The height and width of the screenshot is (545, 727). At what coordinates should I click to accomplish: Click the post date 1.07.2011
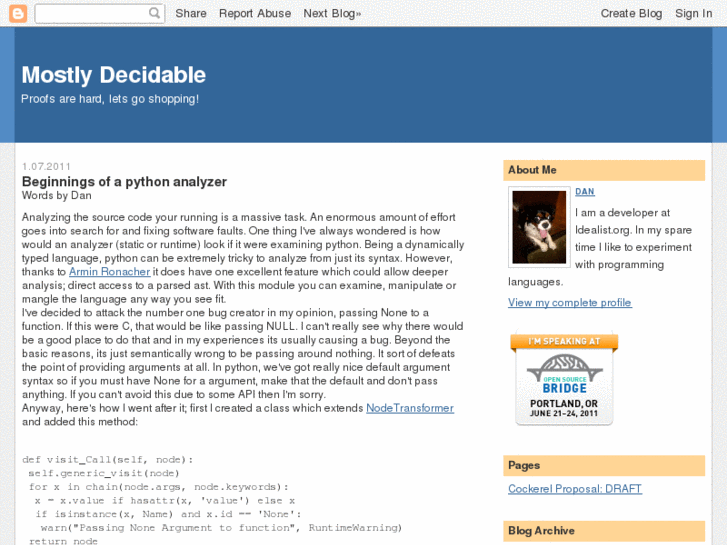pos(46,167)
